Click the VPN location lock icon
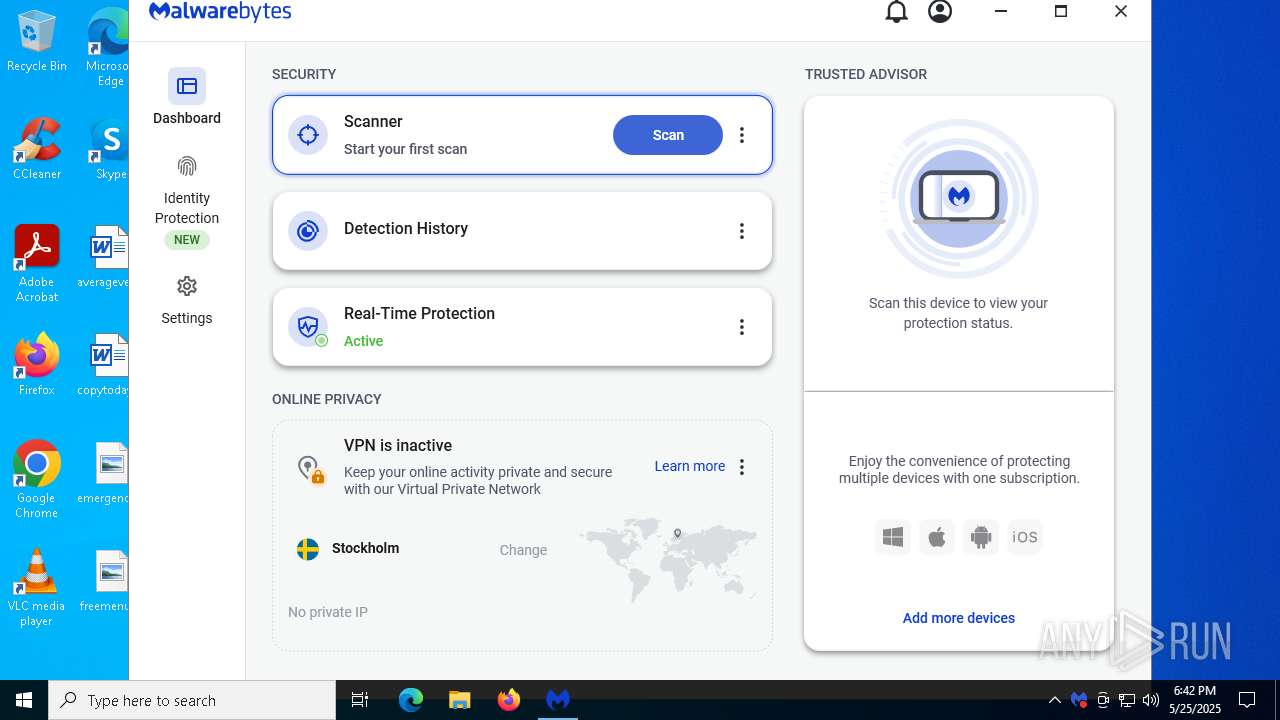This screenshot has height=720, width=1280. coord(310,469)
